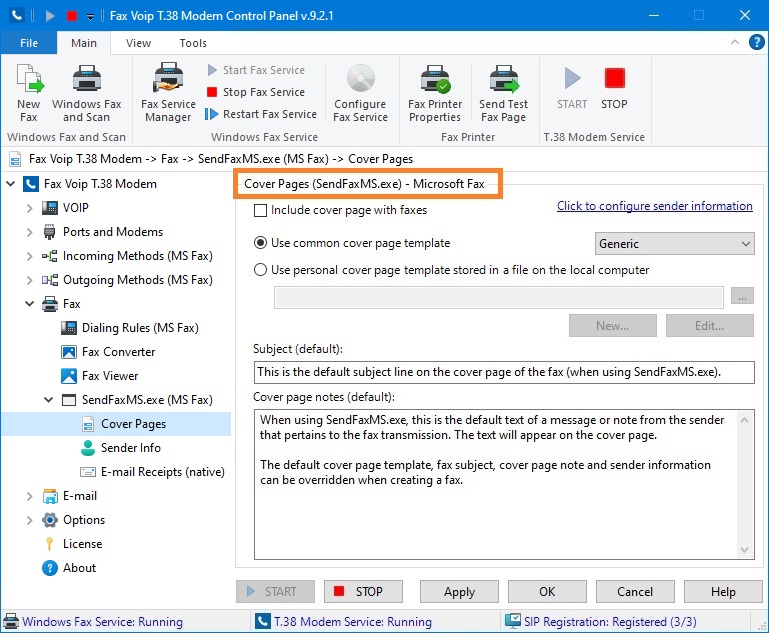Switch to the Main ribbon tab

click(84, 43)
